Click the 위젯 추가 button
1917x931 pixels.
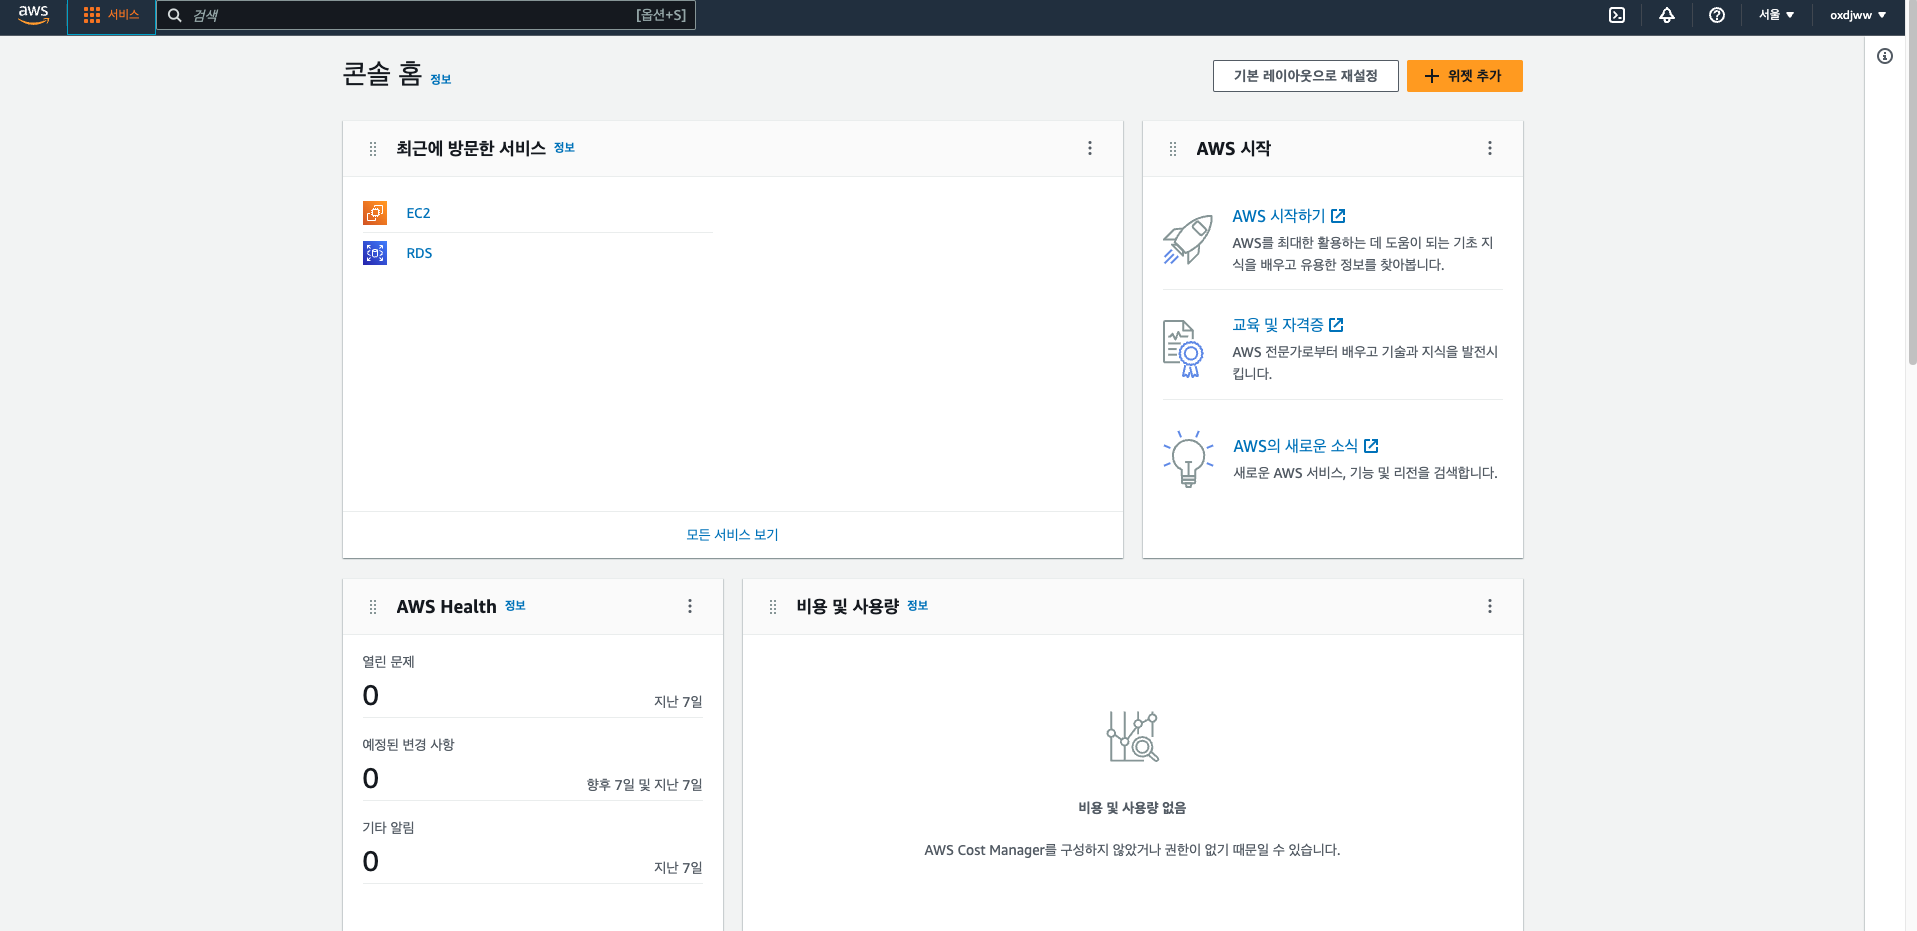pos(1464,76)
